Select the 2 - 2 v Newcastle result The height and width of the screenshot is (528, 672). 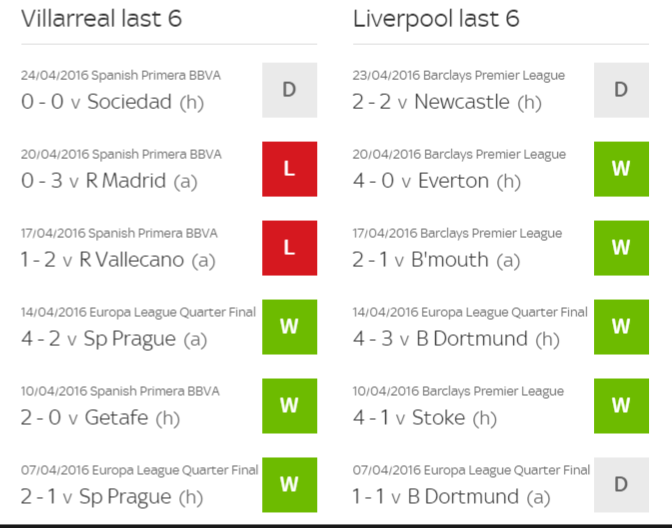pos(447,102)
